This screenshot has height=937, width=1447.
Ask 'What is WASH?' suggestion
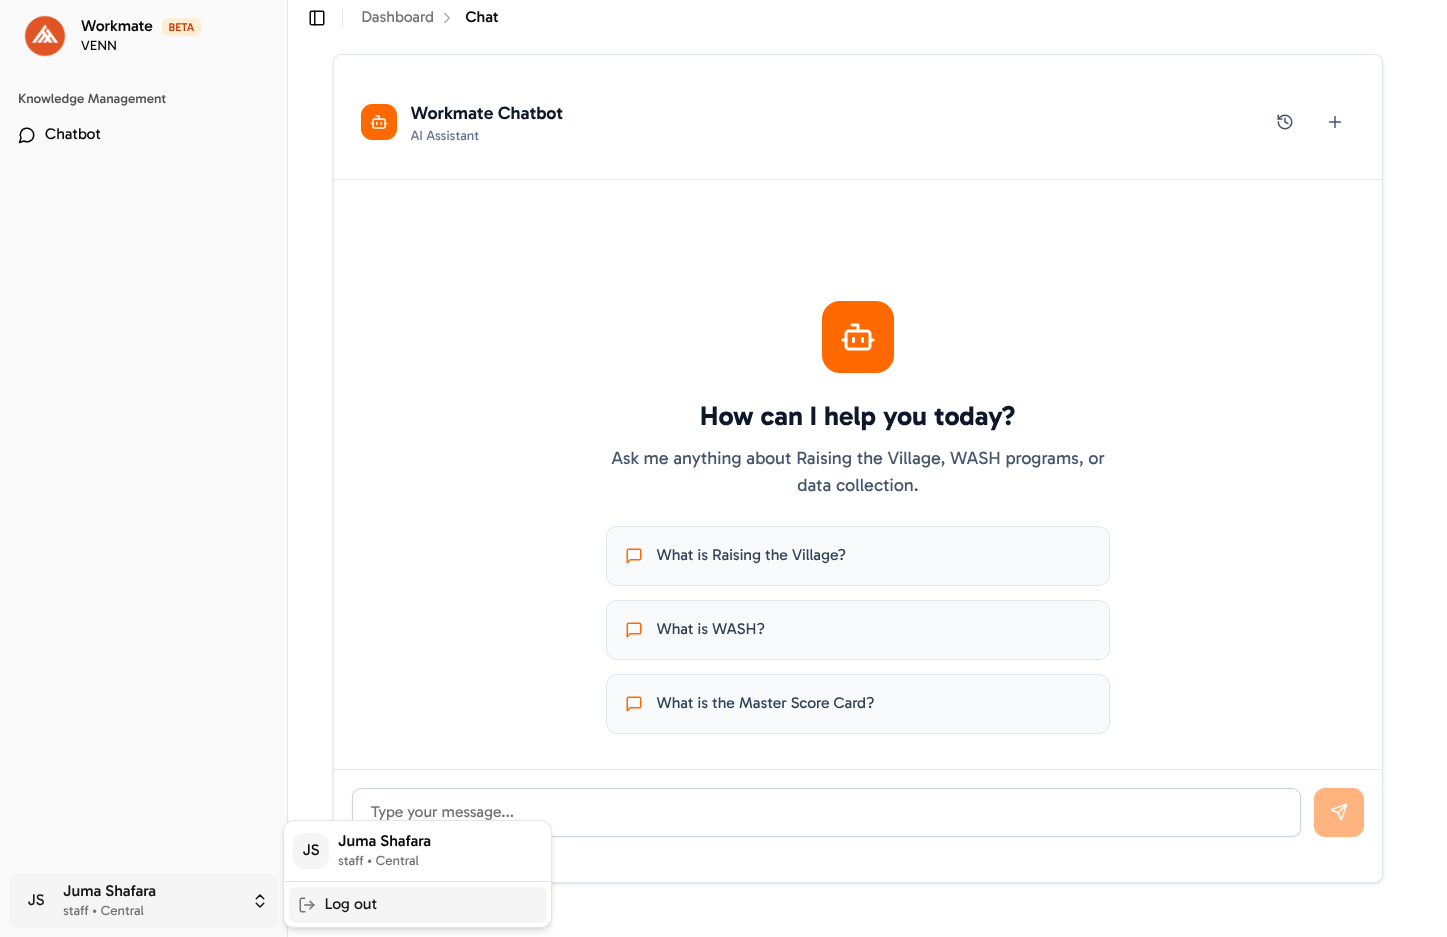pos(858,630)
